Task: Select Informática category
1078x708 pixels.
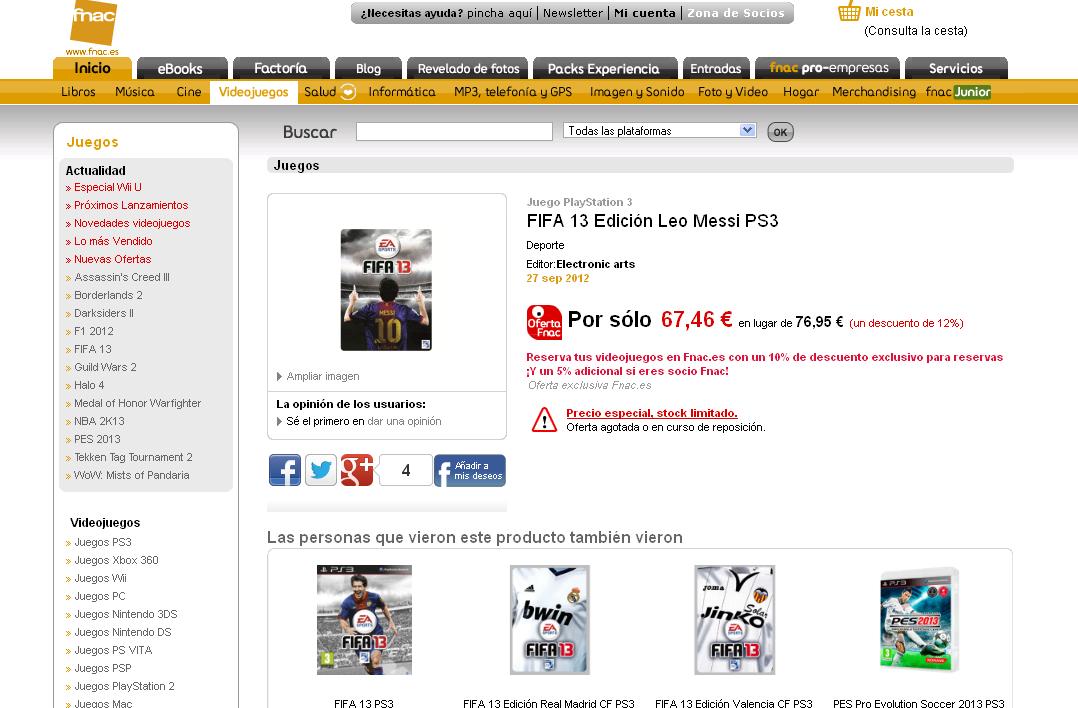Action: coord(402,92)
